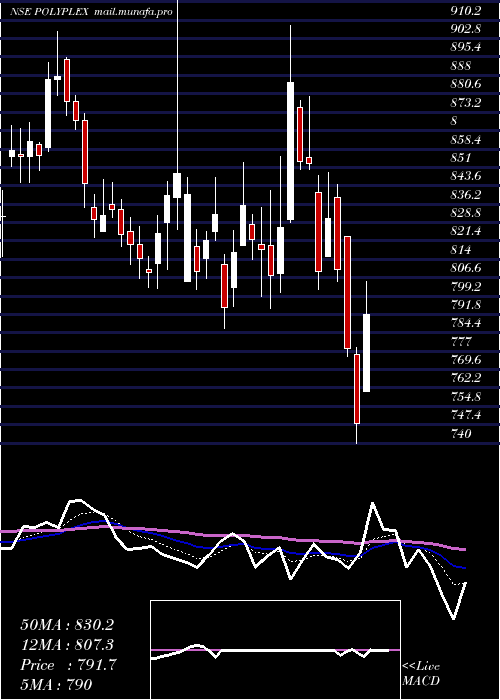
Task: Click the 784.4 price axis label
Action: [x=466, y=323]
